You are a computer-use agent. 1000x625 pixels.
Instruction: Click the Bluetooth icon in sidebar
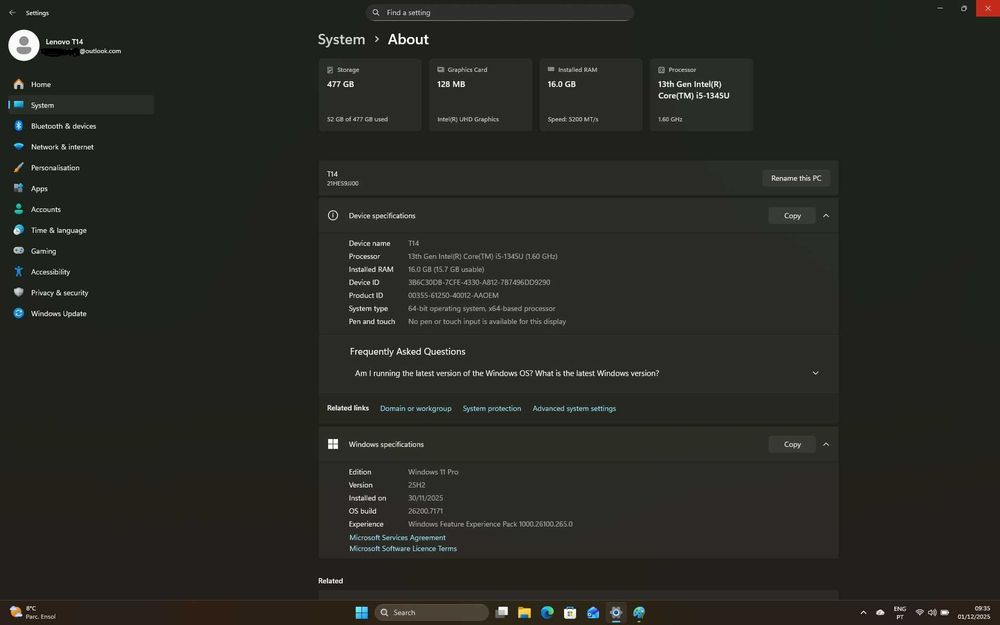tap(18, 126)
